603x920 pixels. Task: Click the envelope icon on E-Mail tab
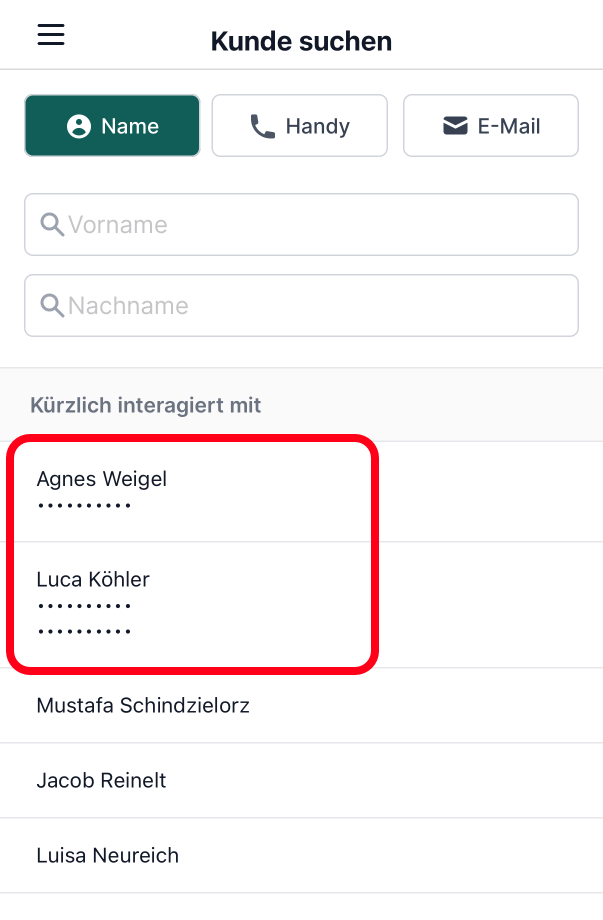click(x=455, y=127)
